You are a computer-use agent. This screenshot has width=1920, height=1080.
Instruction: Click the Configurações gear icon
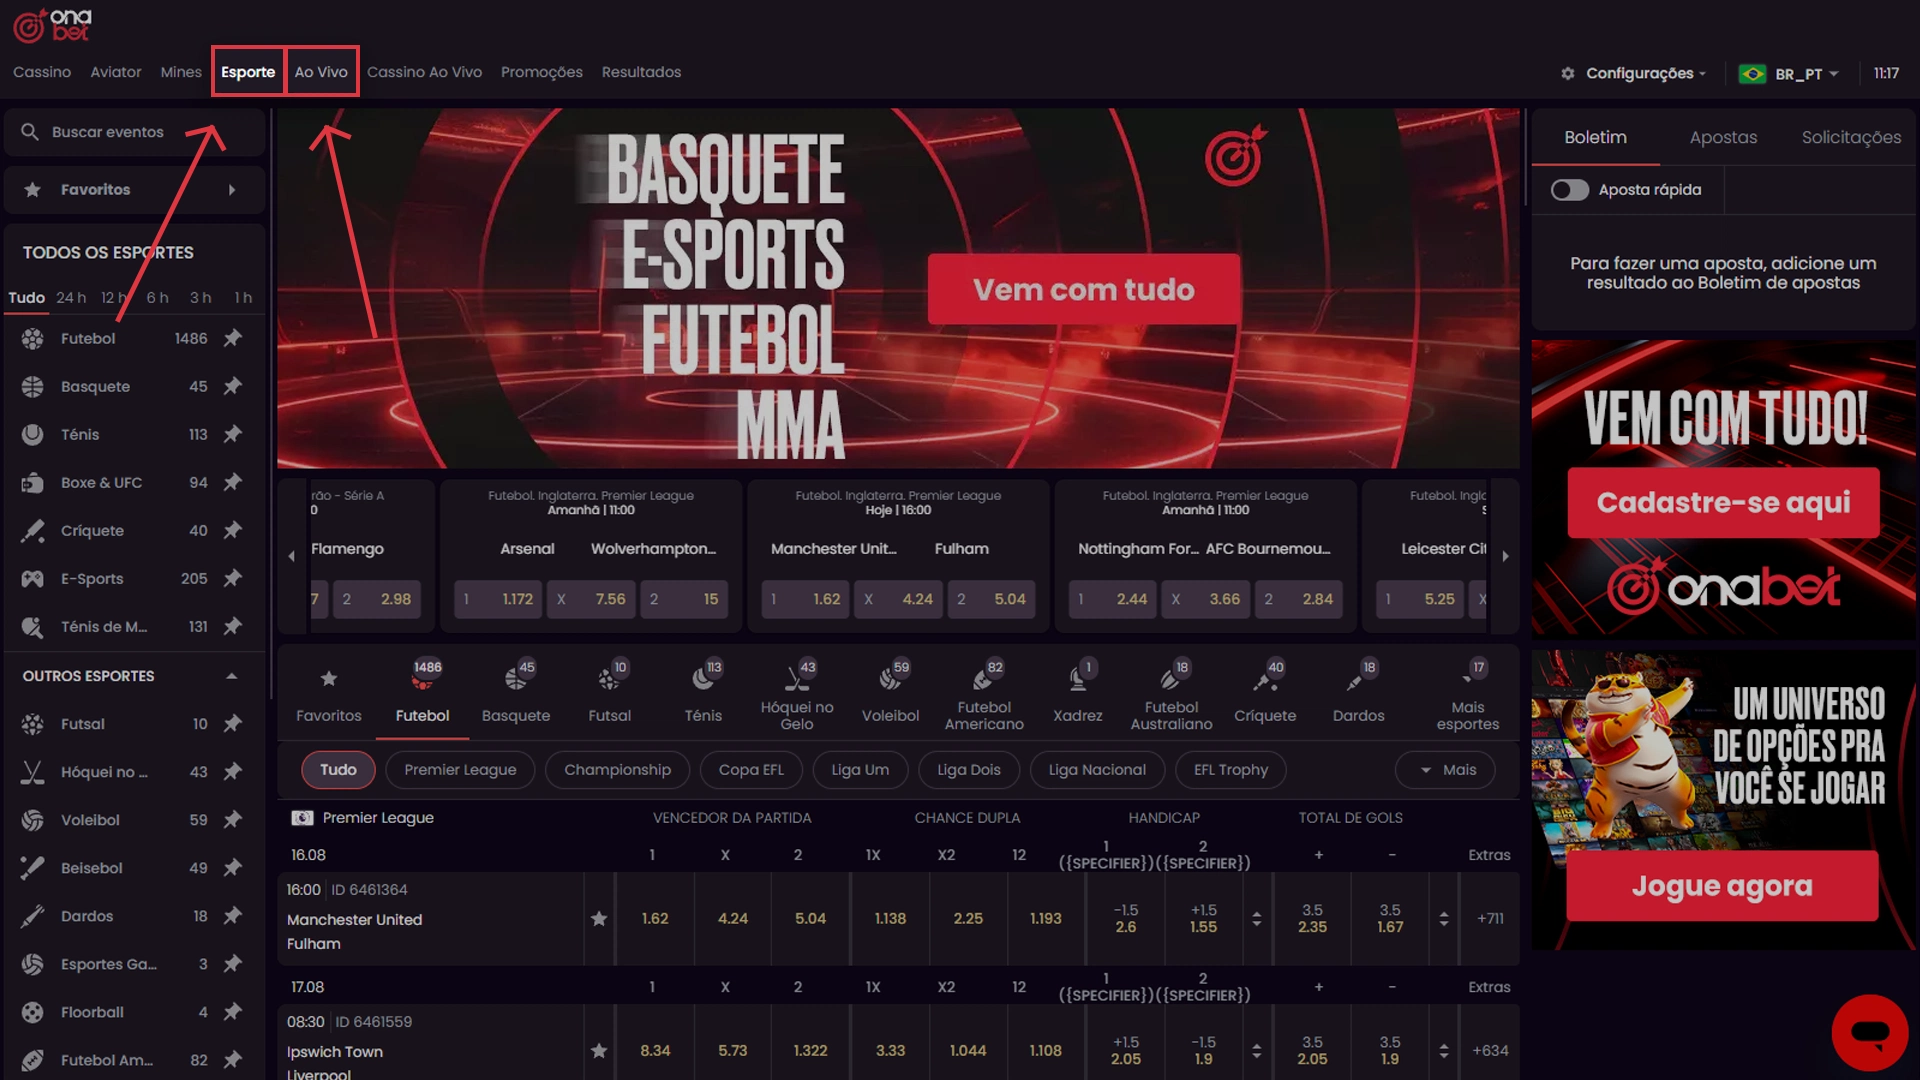(x=1568, y=74)
